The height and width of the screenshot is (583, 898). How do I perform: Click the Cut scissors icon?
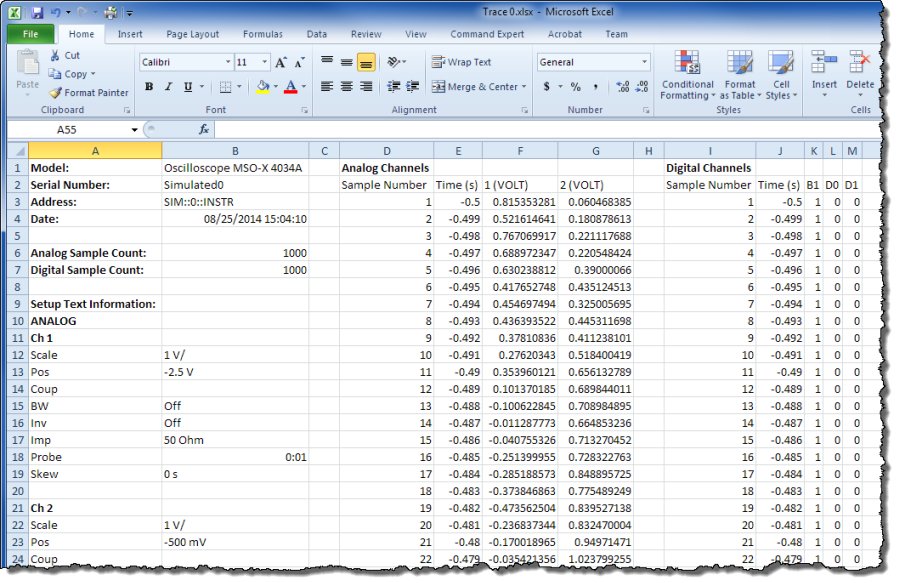tap(56, 56)
